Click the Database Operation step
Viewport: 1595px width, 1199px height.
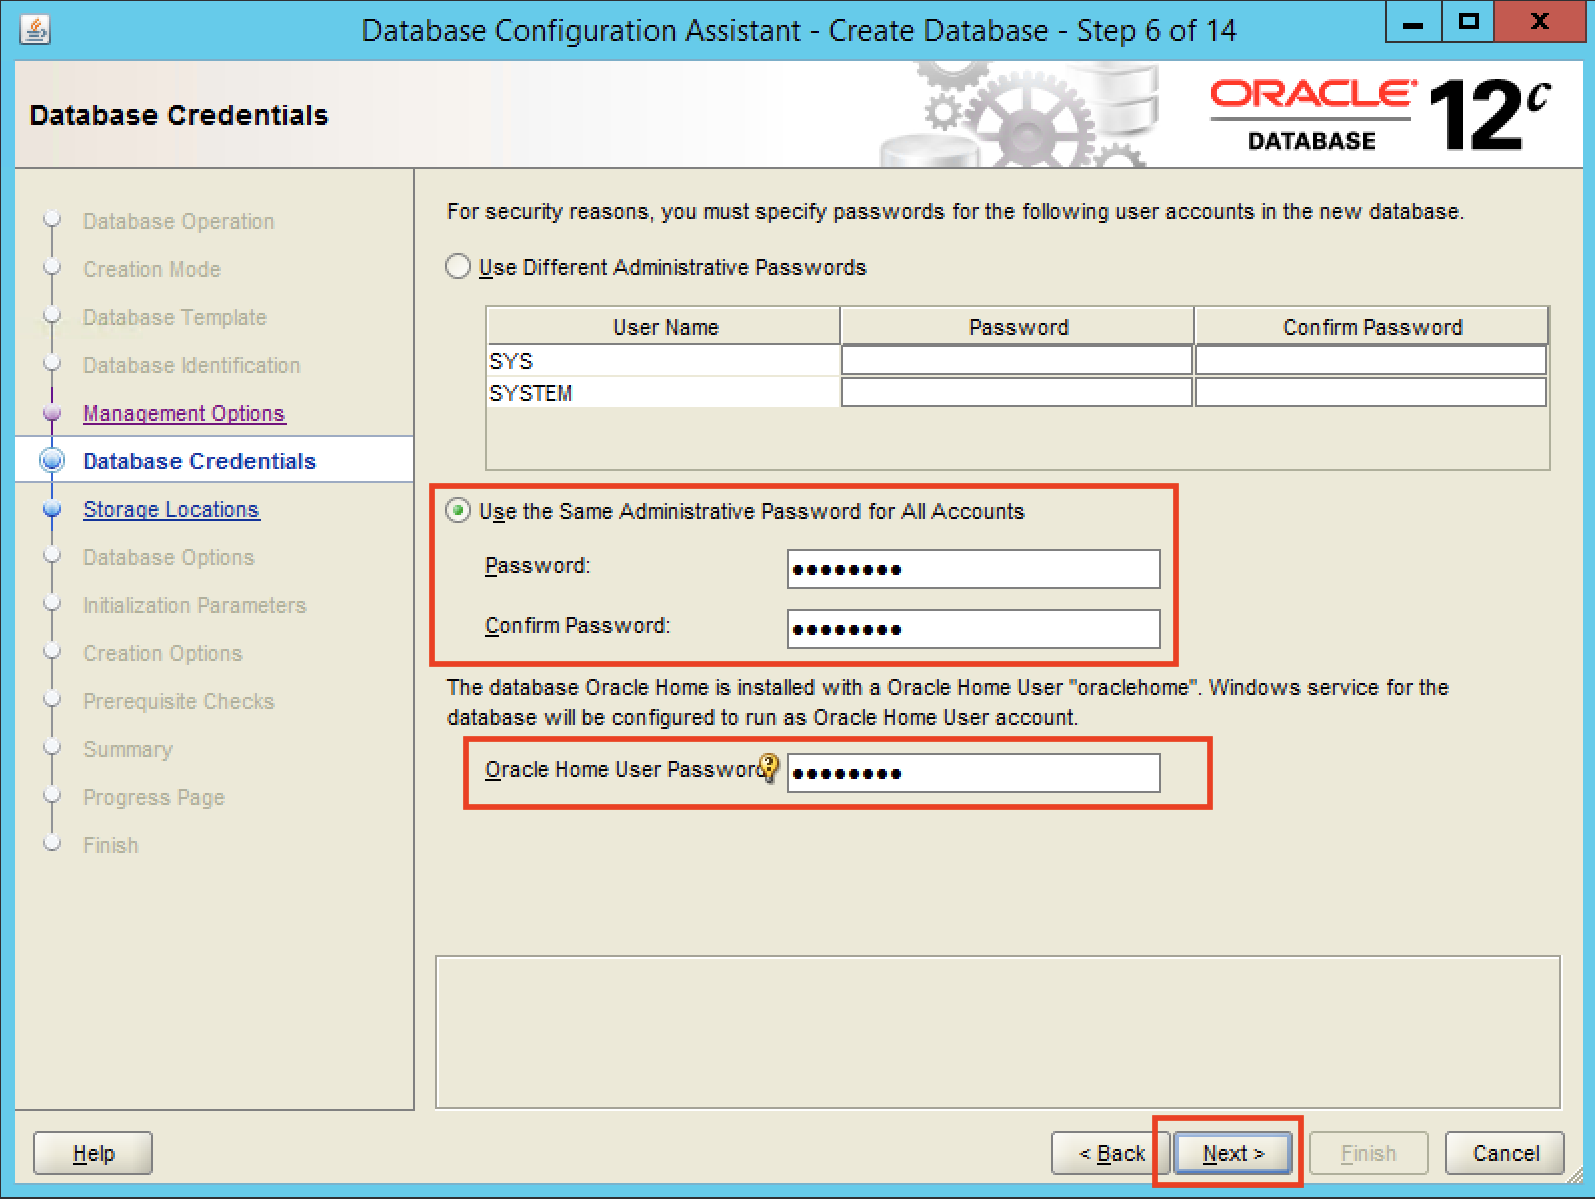[178, 221]
